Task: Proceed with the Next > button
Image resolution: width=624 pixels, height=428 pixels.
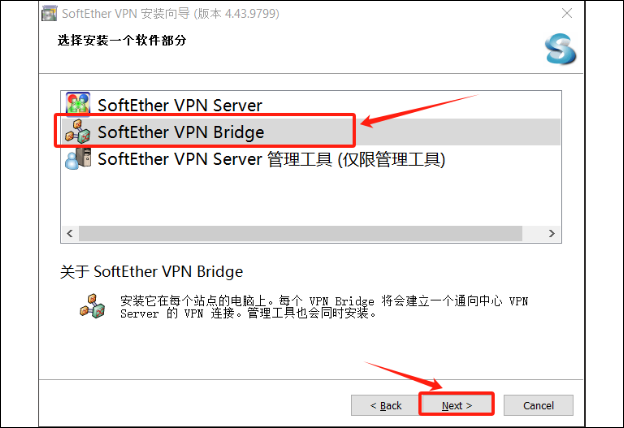Action: [456, 405]
